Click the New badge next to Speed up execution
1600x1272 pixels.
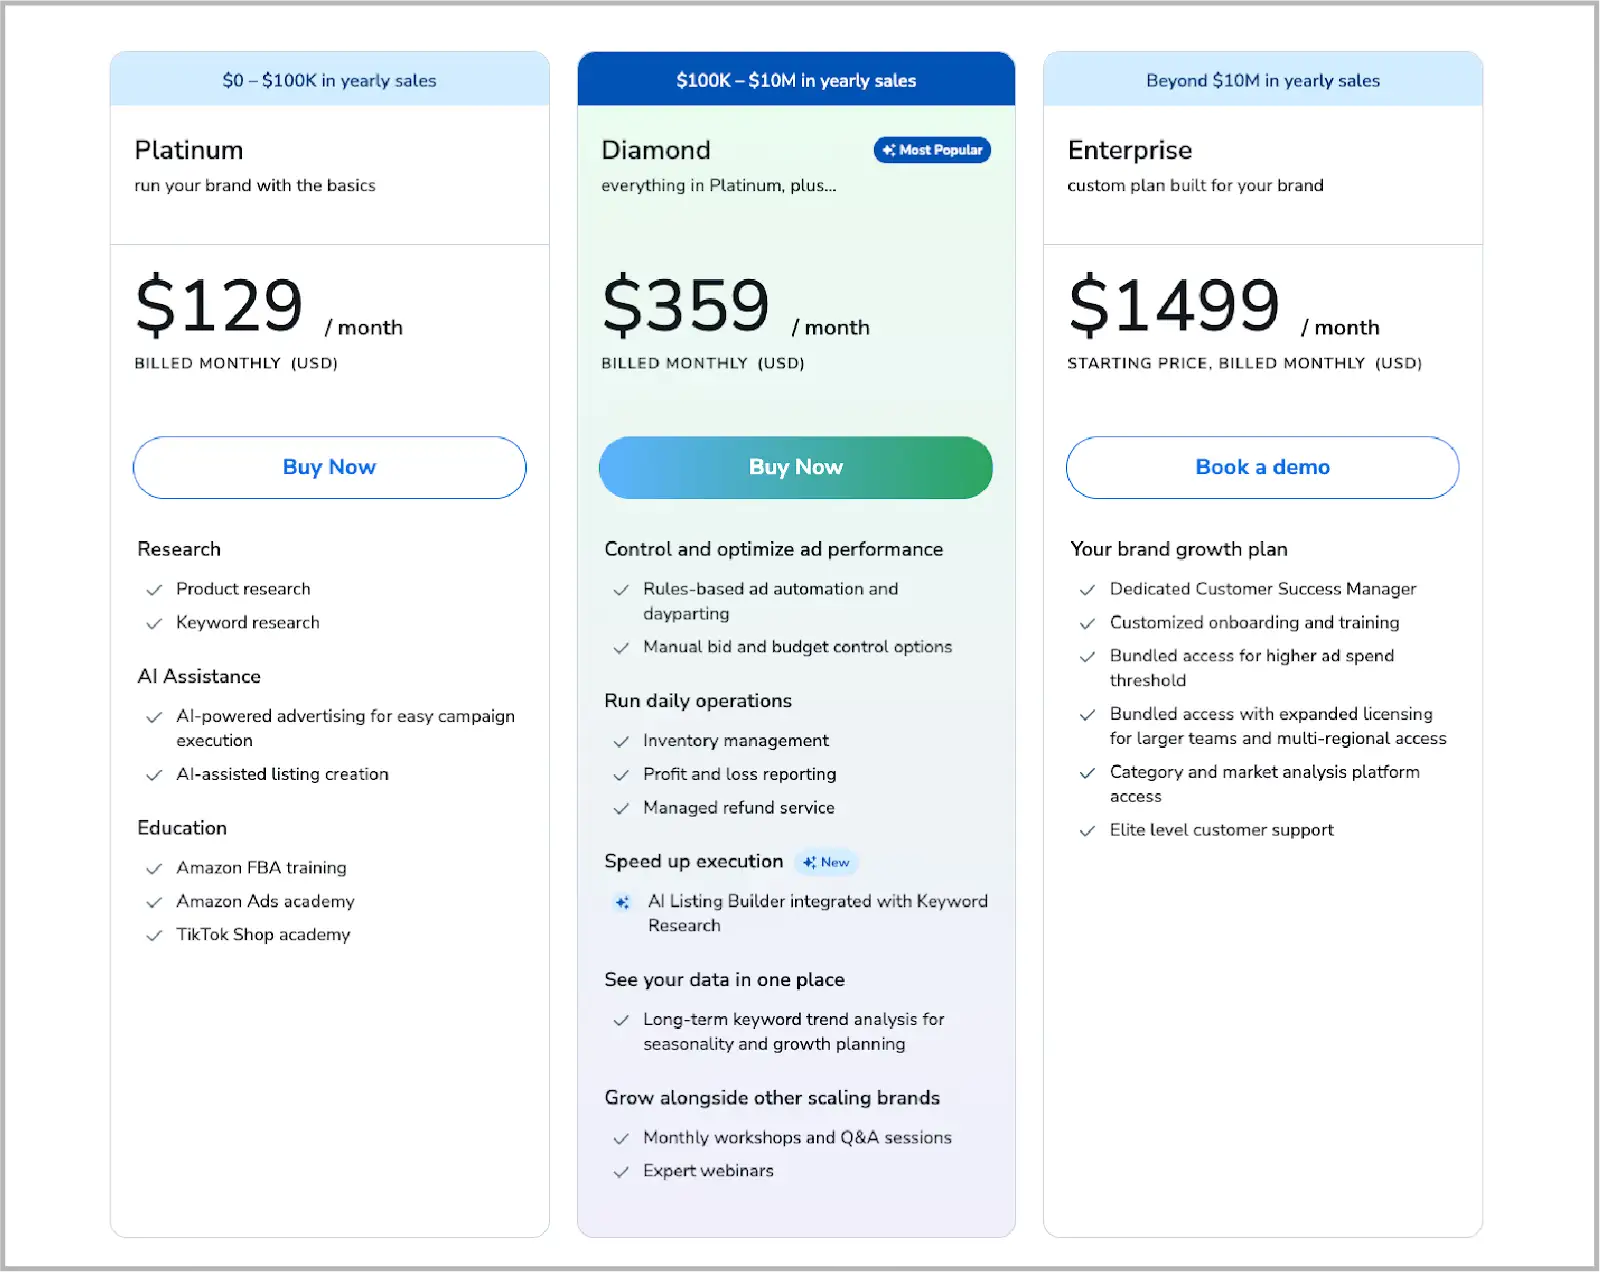(x=826, y=861)
